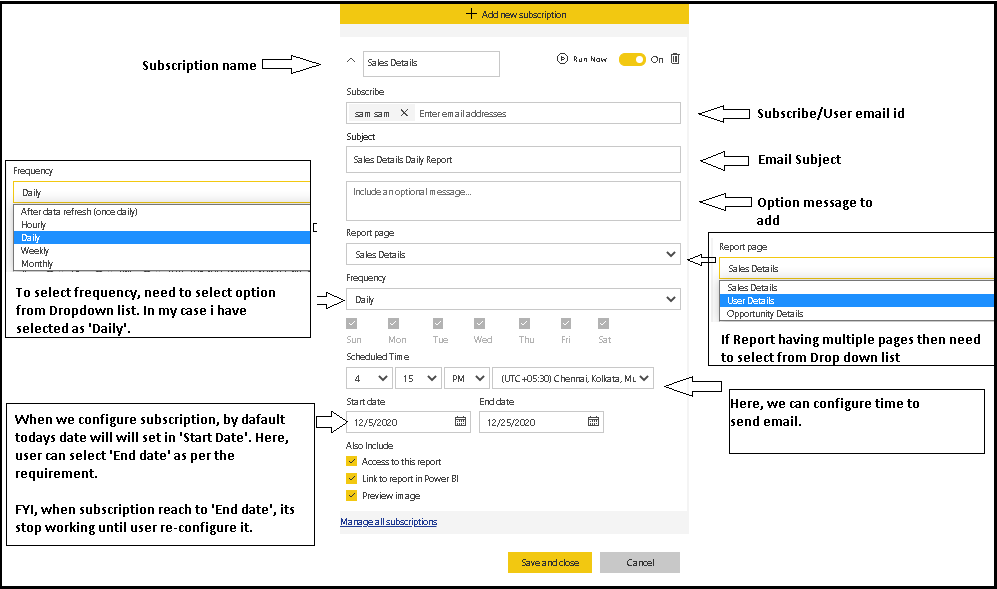
Task: Delete subscription using the trash icon
Action: point(675,59)
